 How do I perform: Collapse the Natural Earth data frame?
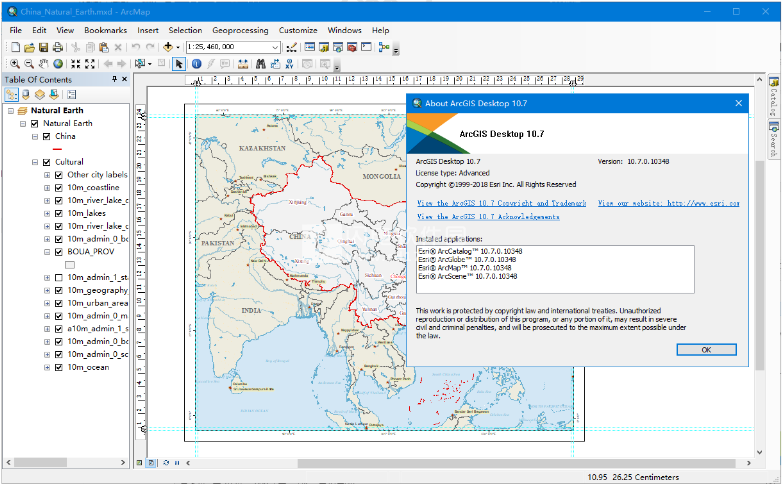pyautogui.click(x=10, y=111)
